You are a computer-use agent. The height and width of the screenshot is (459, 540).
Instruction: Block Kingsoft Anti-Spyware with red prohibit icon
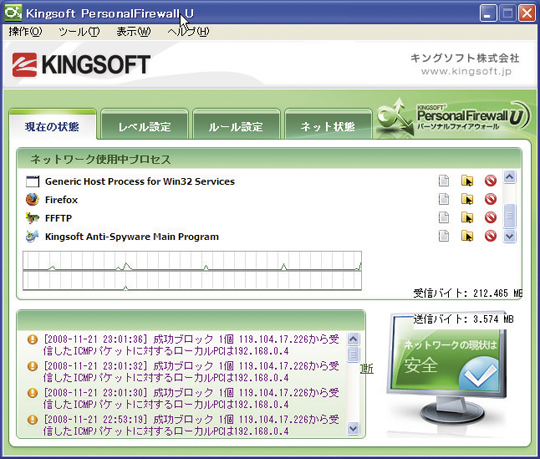[x=490, y=236]
